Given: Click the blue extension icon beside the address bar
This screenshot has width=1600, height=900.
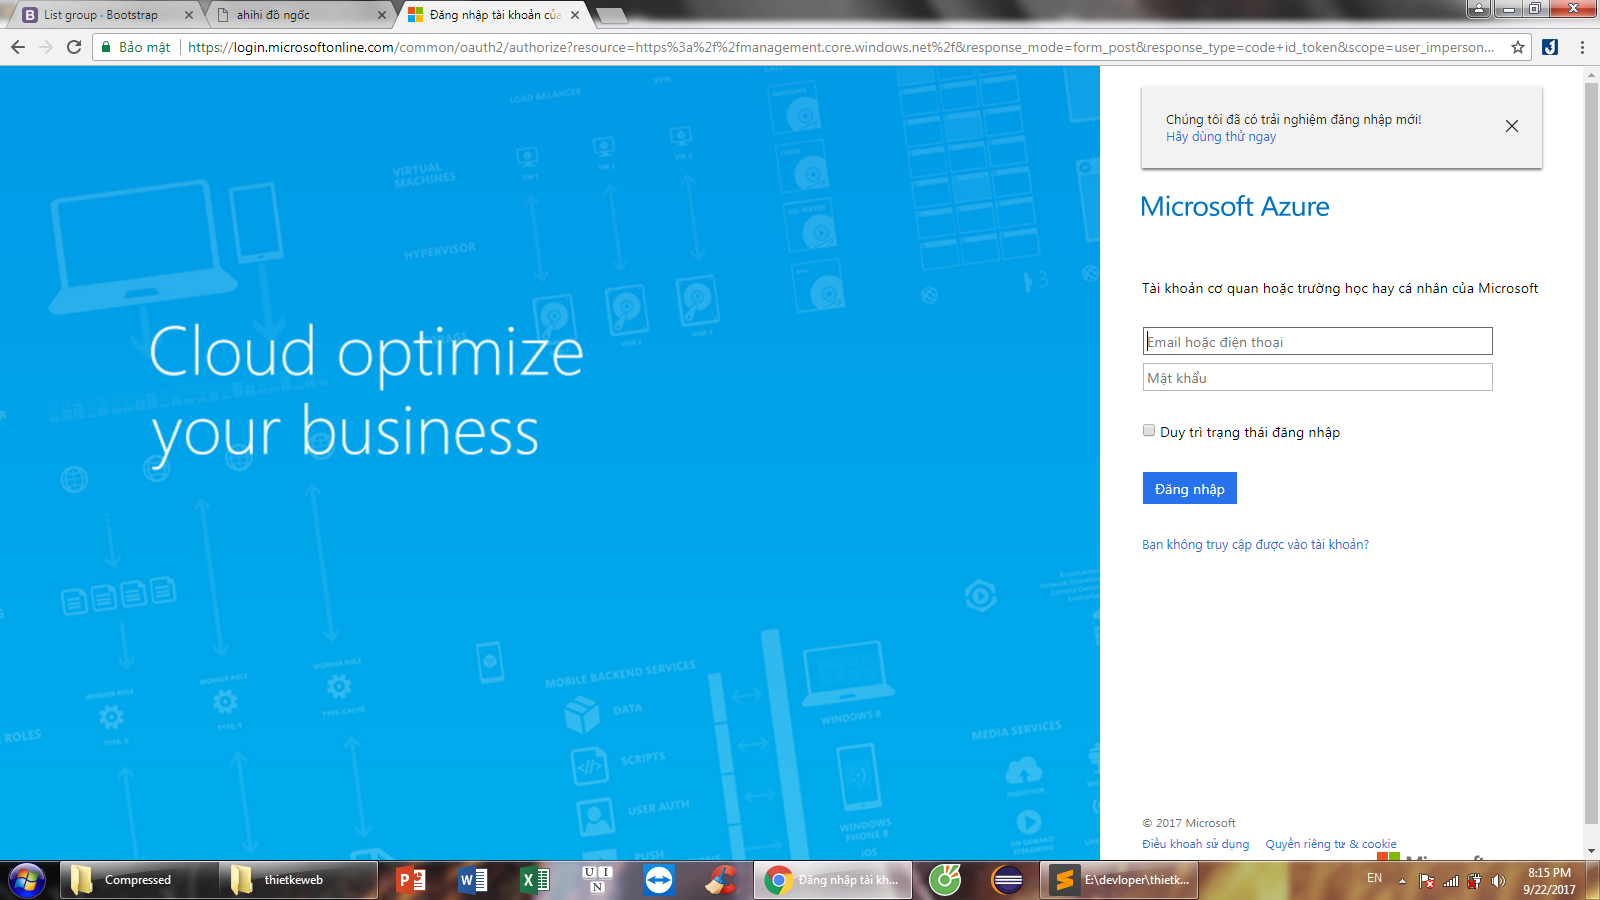Looking at the screenshot, I should click(1550, 47).
